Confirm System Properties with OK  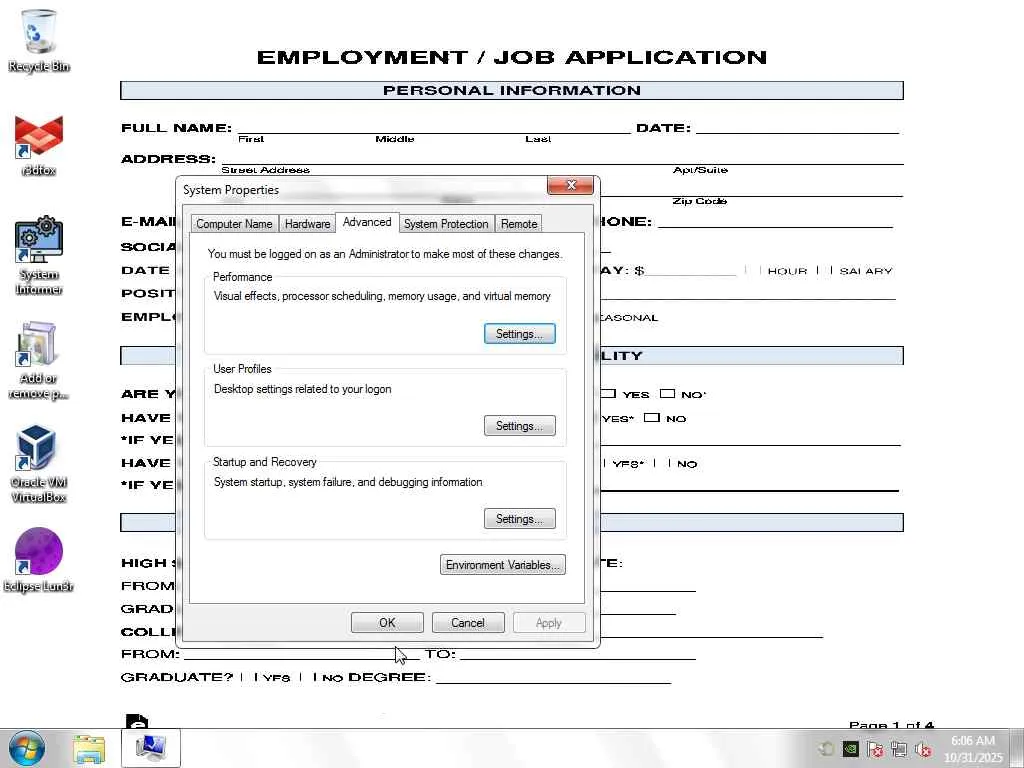pyautogui.click(x=387, y=622)
